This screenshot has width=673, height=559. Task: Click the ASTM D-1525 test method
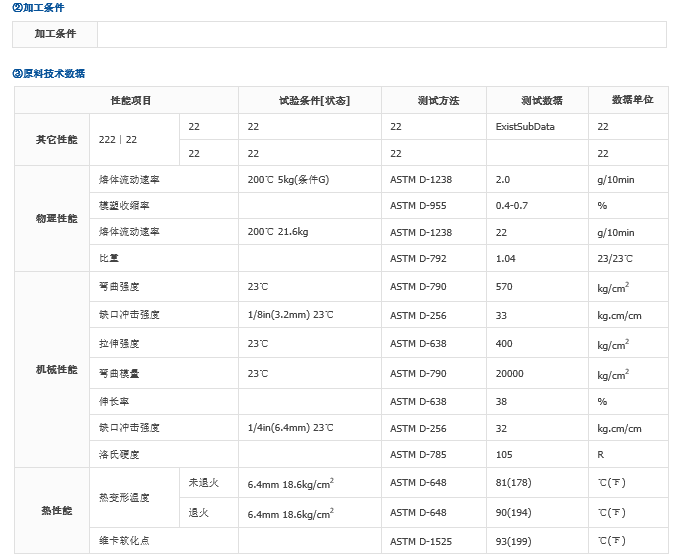pos(421,541)
